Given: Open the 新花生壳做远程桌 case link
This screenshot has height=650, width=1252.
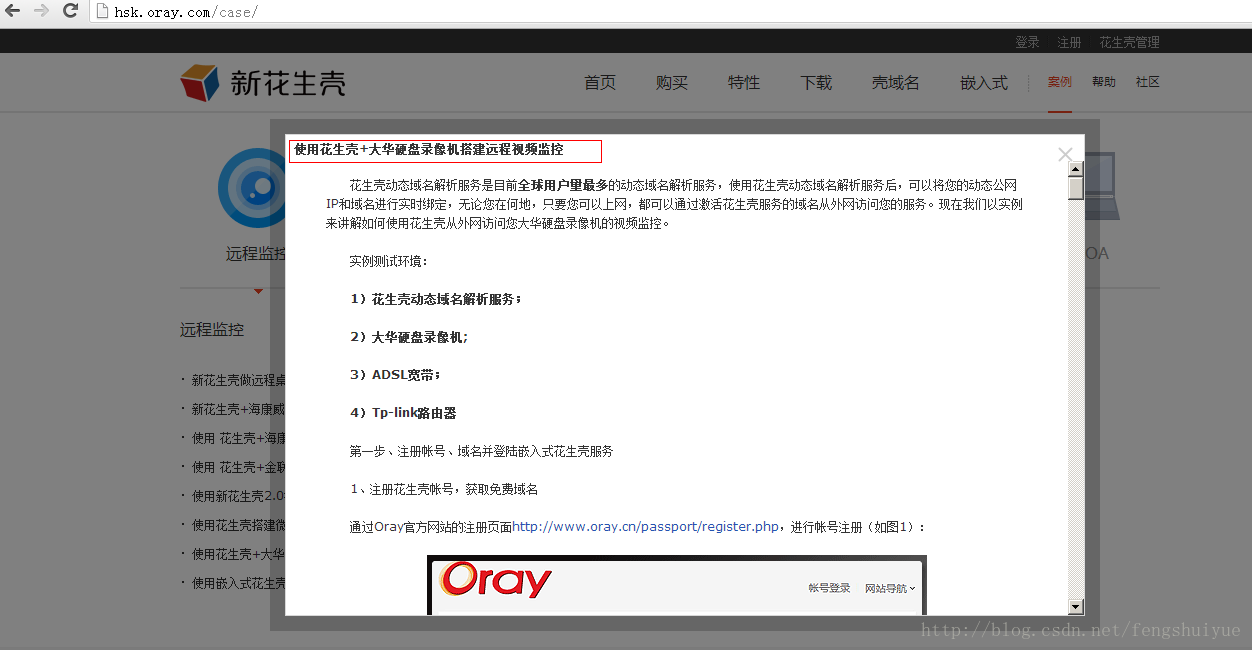Looking at the screenshot, I should click(239, 380).
